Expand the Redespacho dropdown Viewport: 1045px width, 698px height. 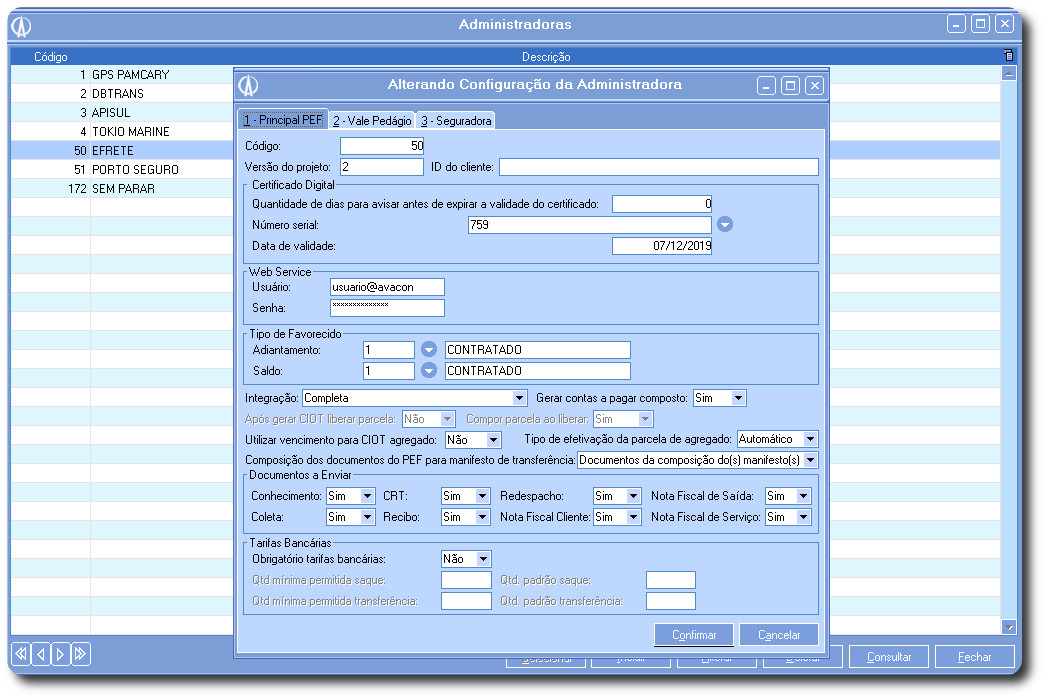coord(633,496)
